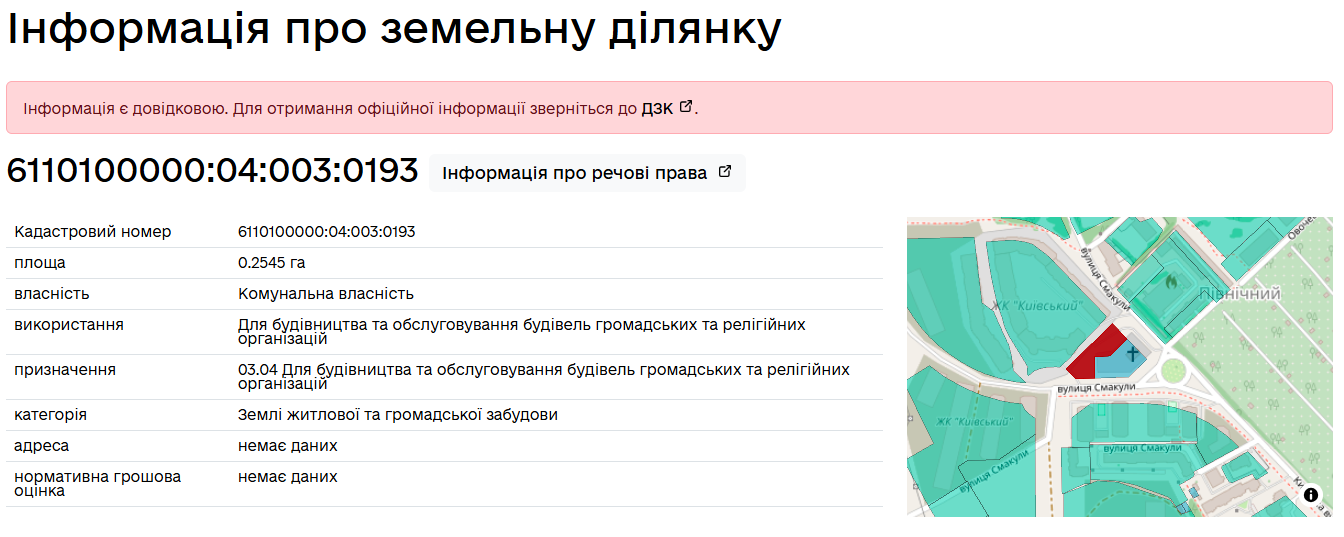Click the church cross icon on the map

click(1132, 353)
